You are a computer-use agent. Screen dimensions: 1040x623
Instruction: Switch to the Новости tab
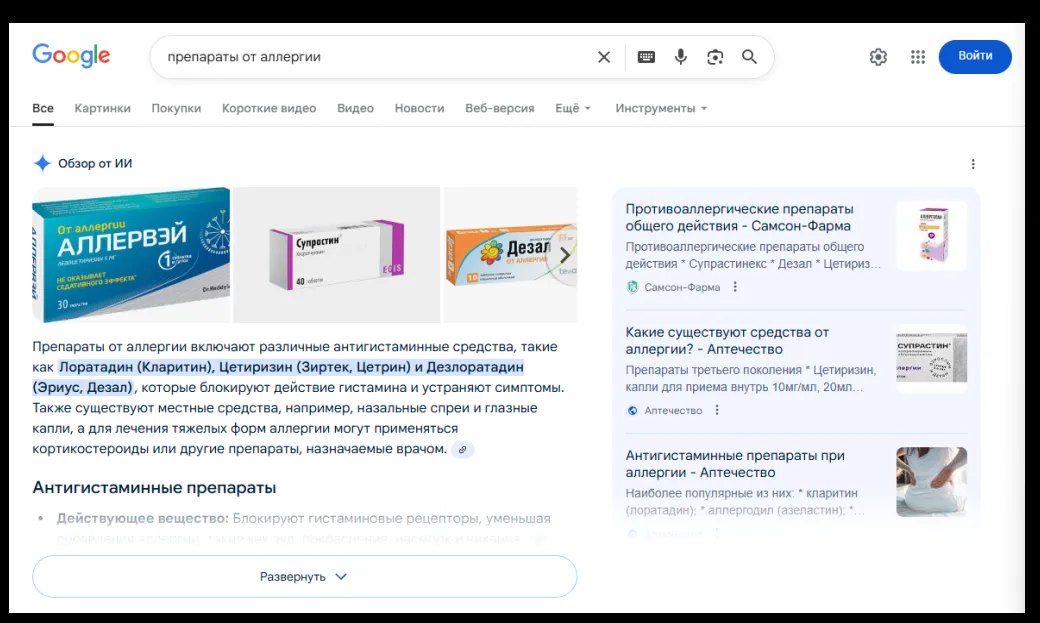click(x=419, y=108)
